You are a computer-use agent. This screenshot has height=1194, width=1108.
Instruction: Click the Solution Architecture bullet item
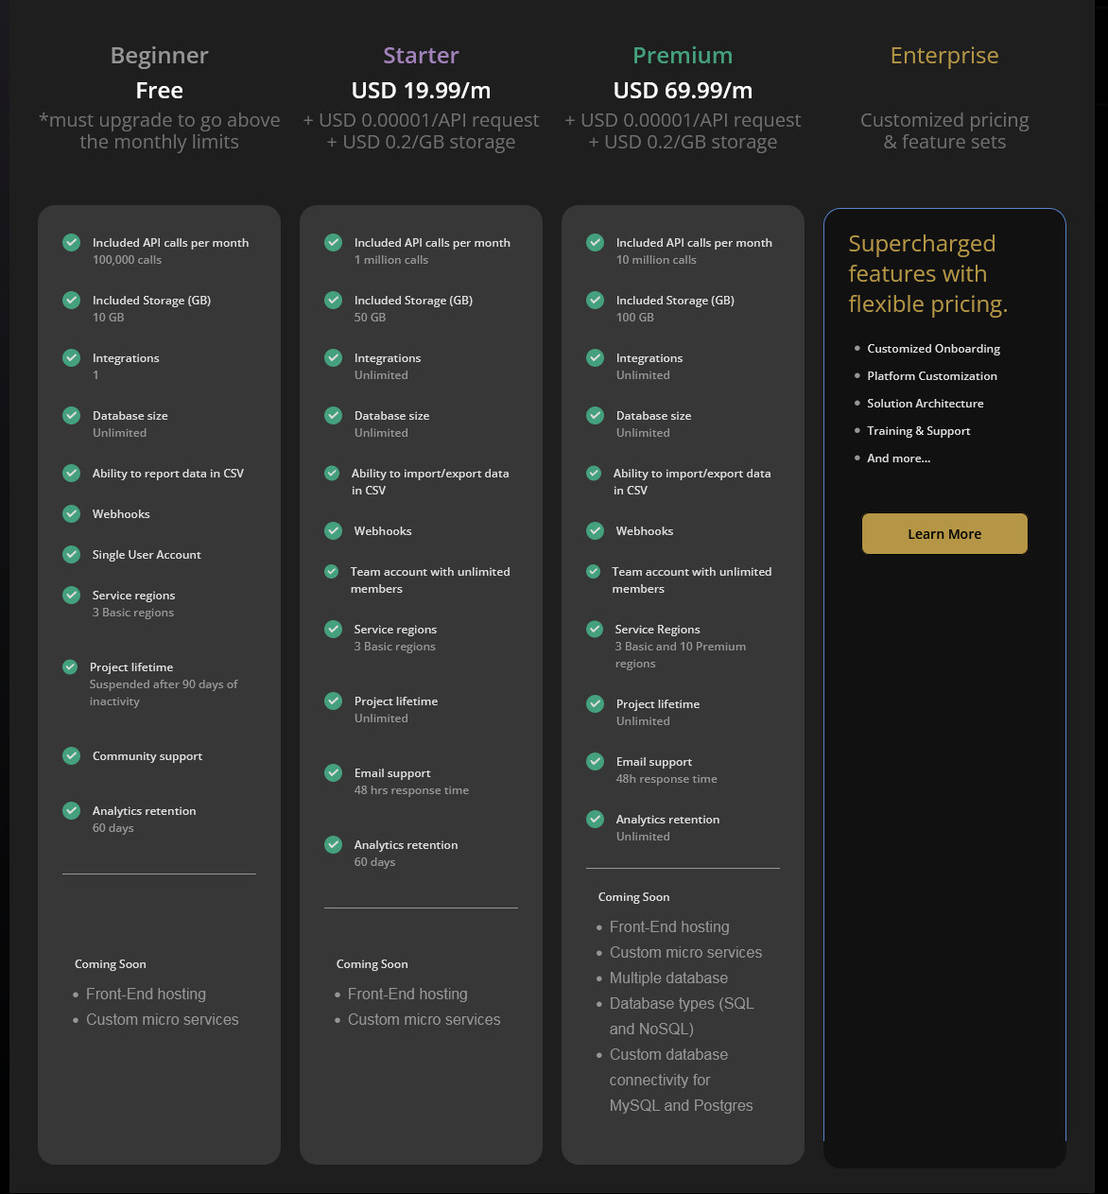point(925,404)
